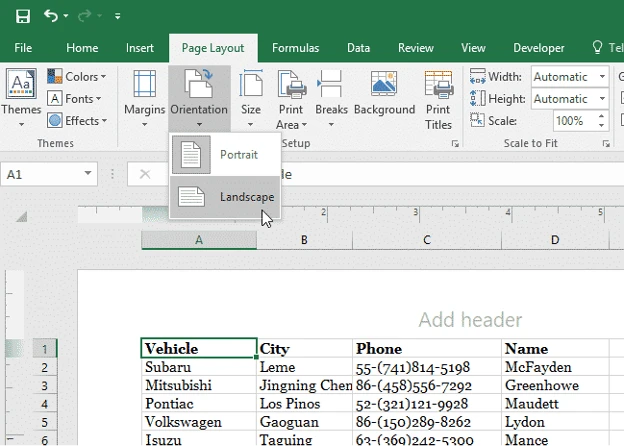The width and height of the screenshot is (624, 446).
Task: Select row 1 header
Action: 45,349
